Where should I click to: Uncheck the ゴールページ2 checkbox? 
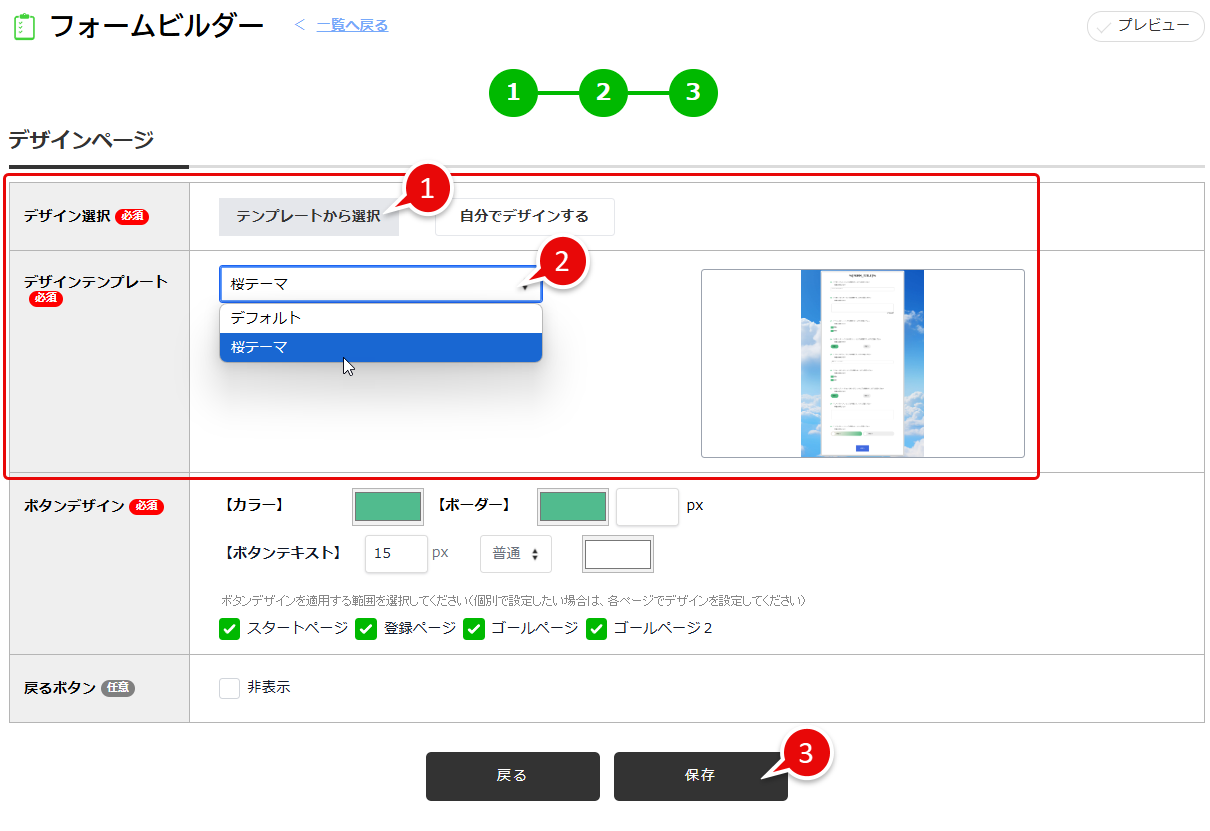pos(597,629)
